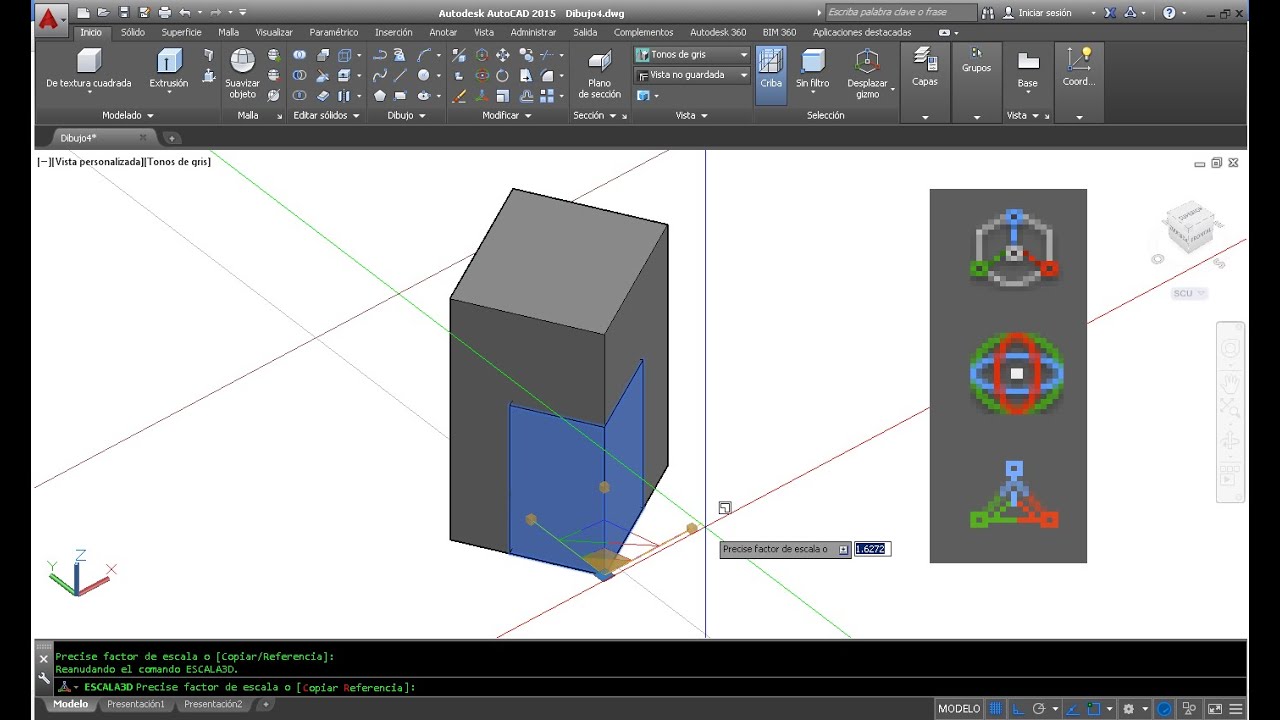The image size is (1280, 720).
Task: Open the Vista no guardada view dropdown
Action: click(x=692, y=75)
